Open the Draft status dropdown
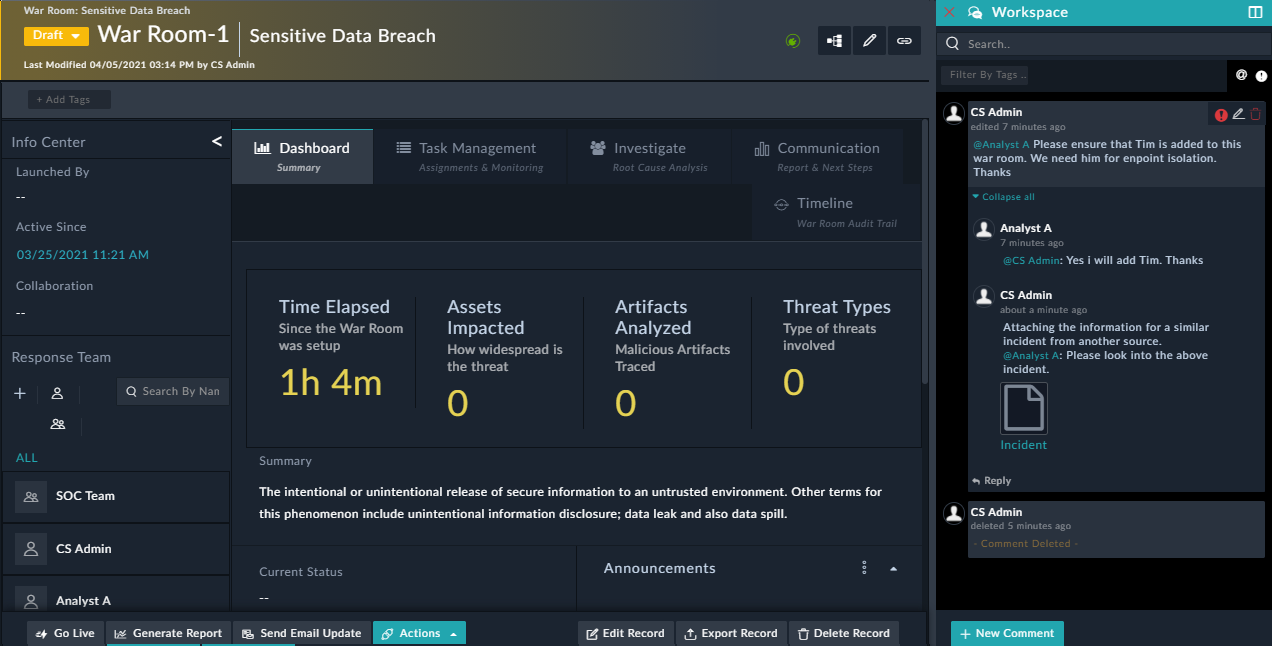 56,36
